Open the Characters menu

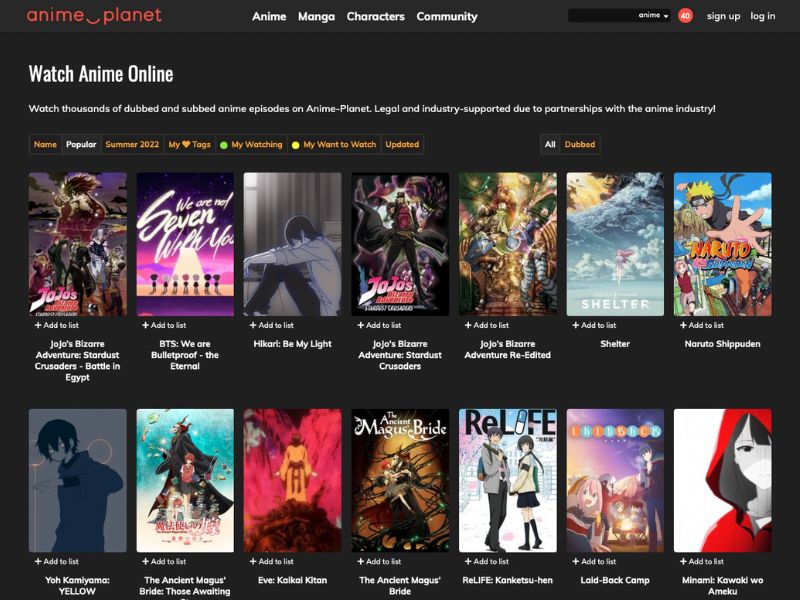coord(376,16)
